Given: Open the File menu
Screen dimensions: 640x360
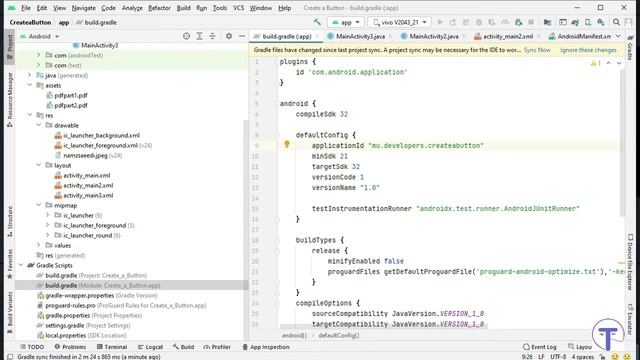Looking at the screenshot, I should pos(26,8).
